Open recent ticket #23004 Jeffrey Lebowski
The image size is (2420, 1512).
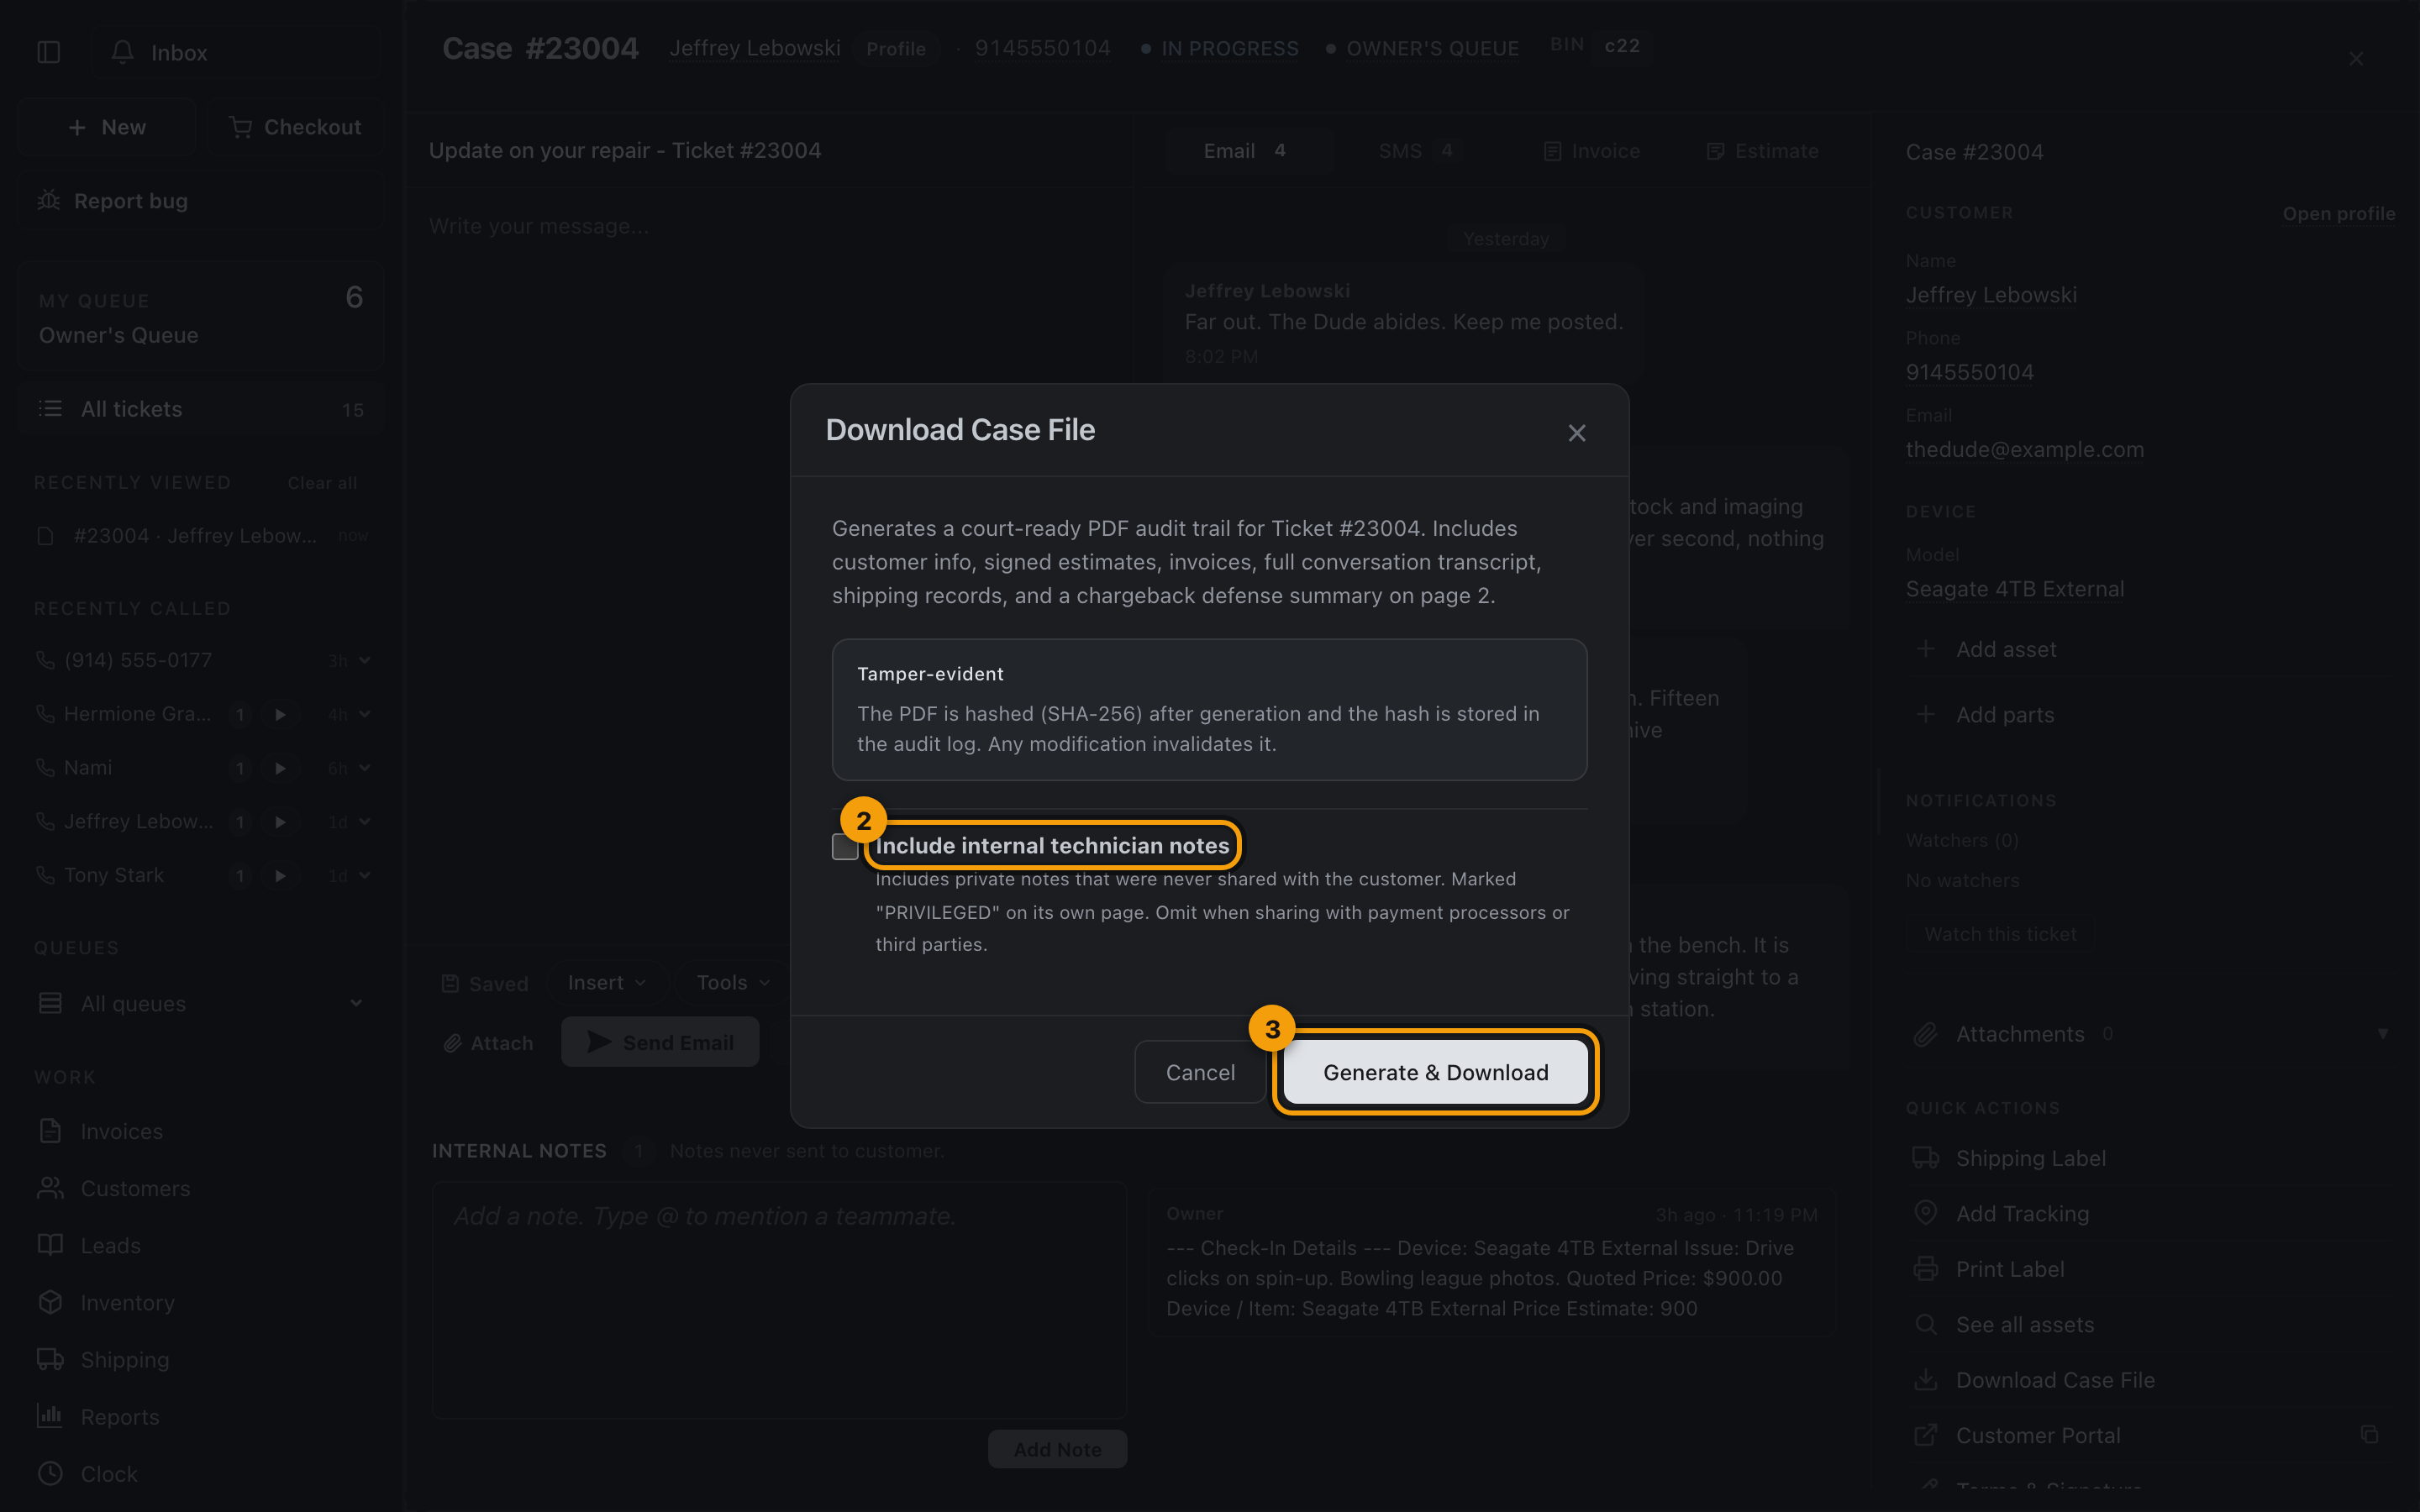201,536
